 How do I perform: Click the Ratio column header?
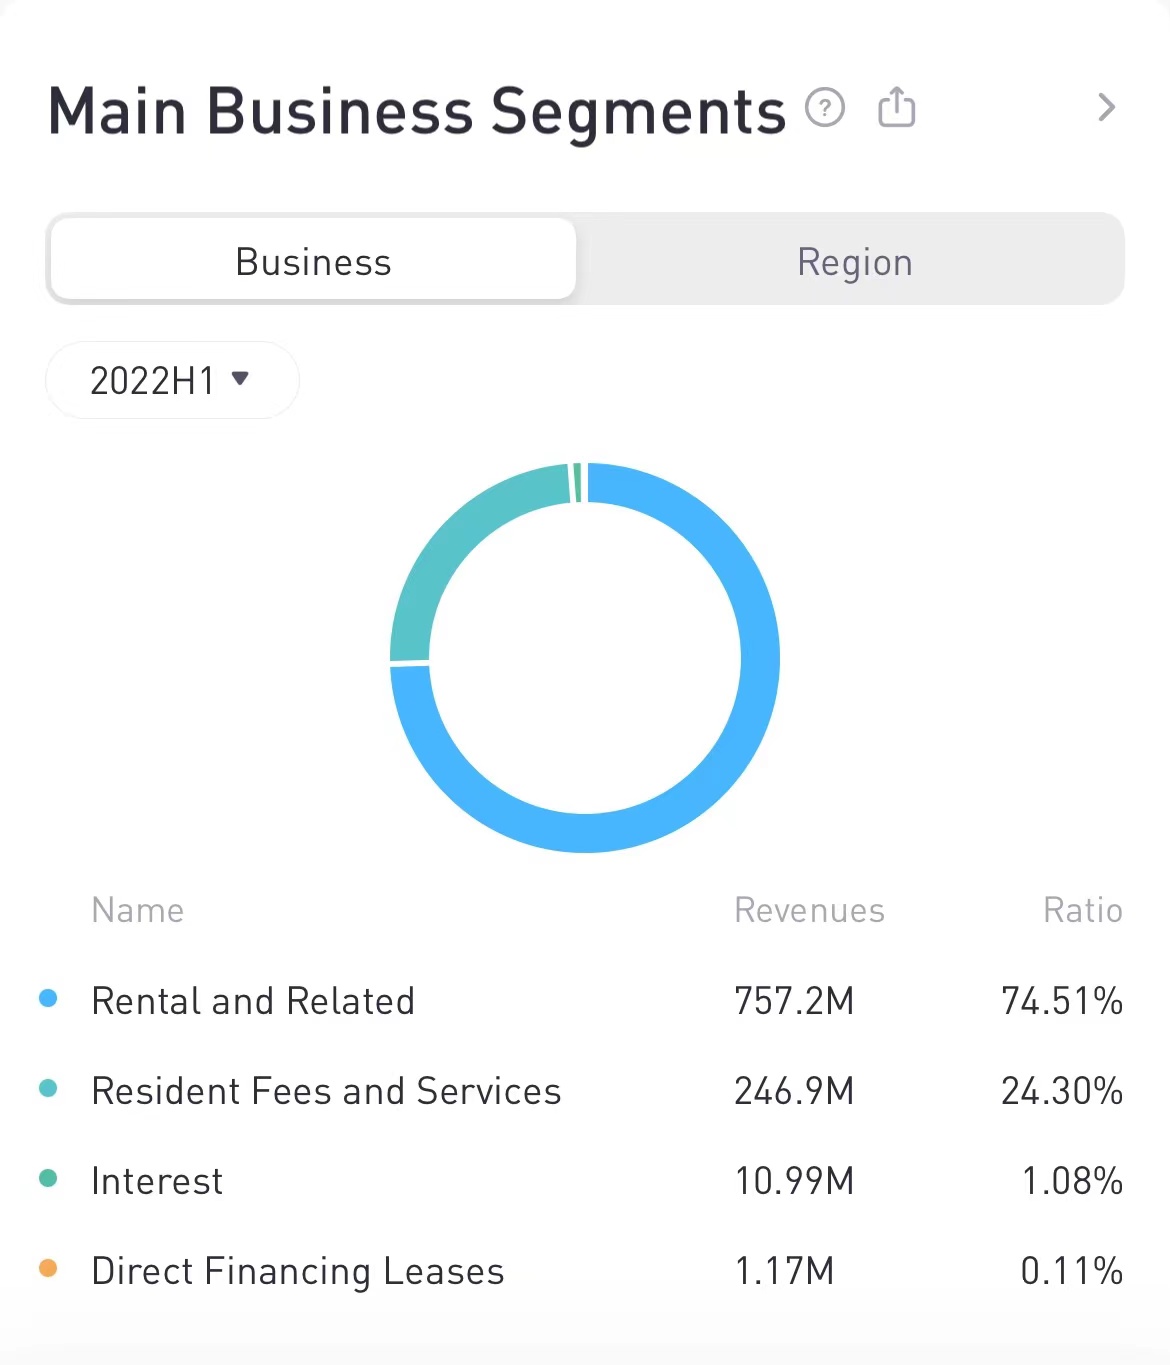[1082, 910]
